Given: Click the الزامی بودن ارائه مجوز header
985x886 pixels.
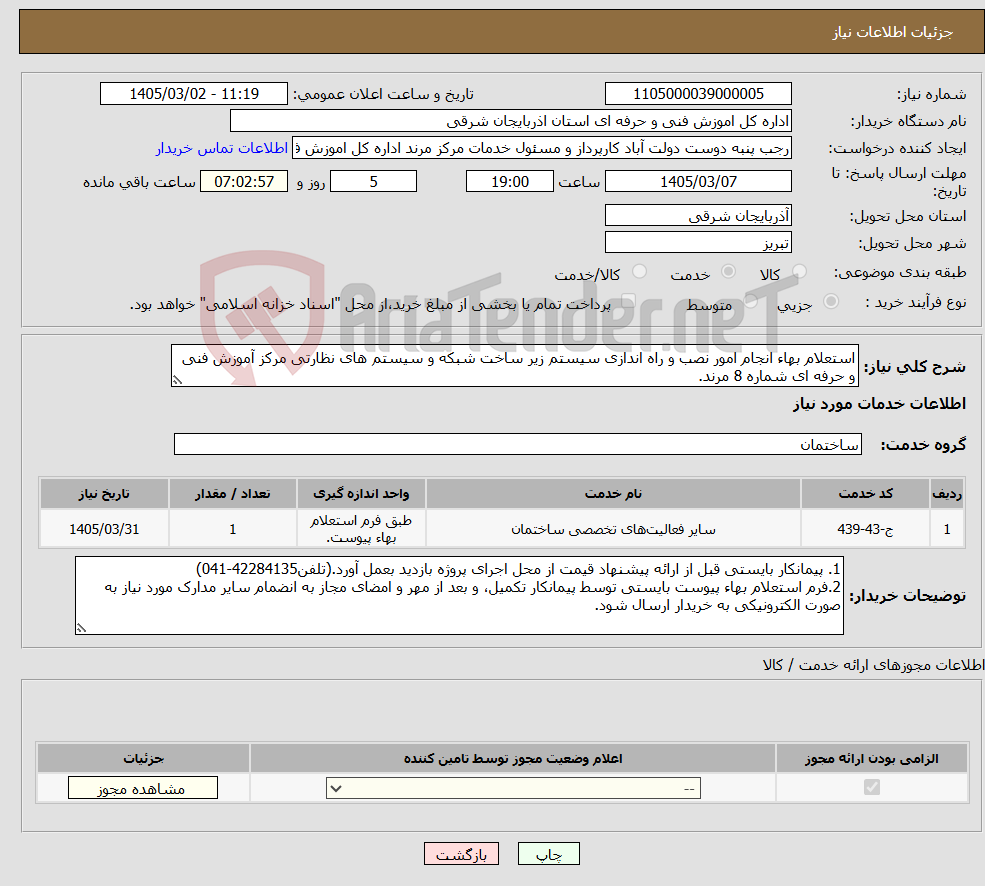Looking at the screenshot, I should point(871,758).
